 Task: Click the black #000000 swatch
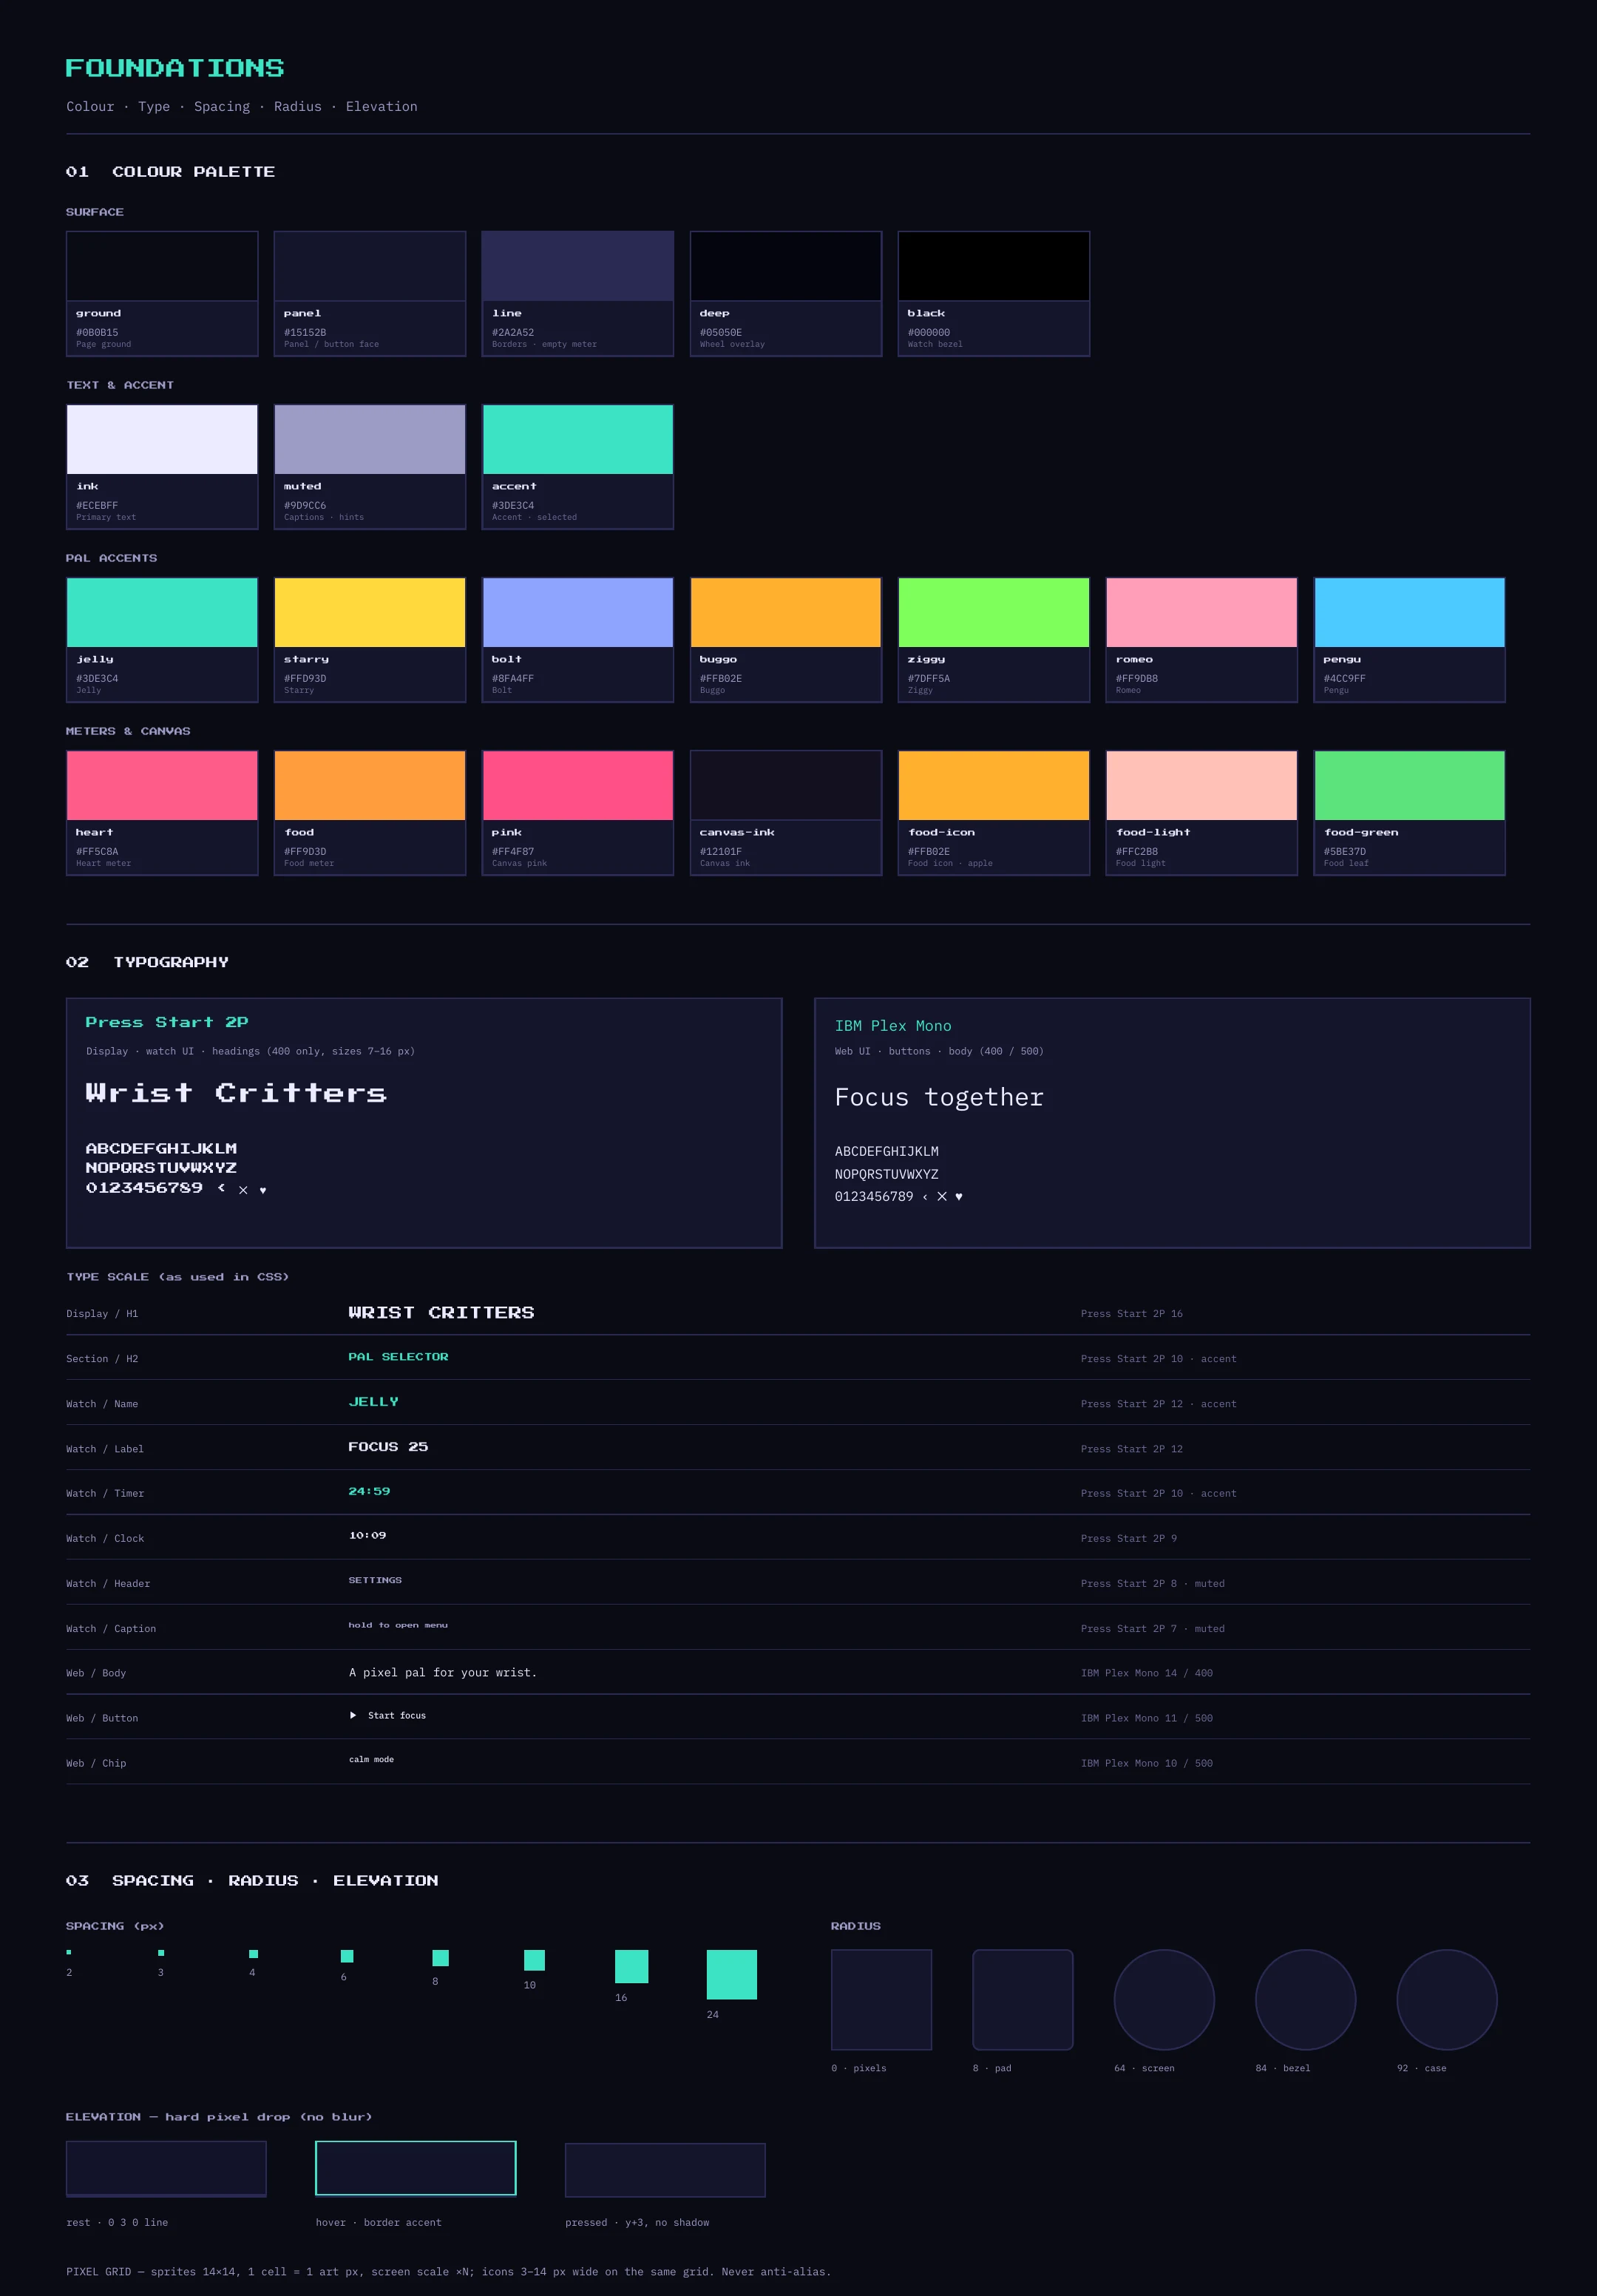(x=994, y=294)
